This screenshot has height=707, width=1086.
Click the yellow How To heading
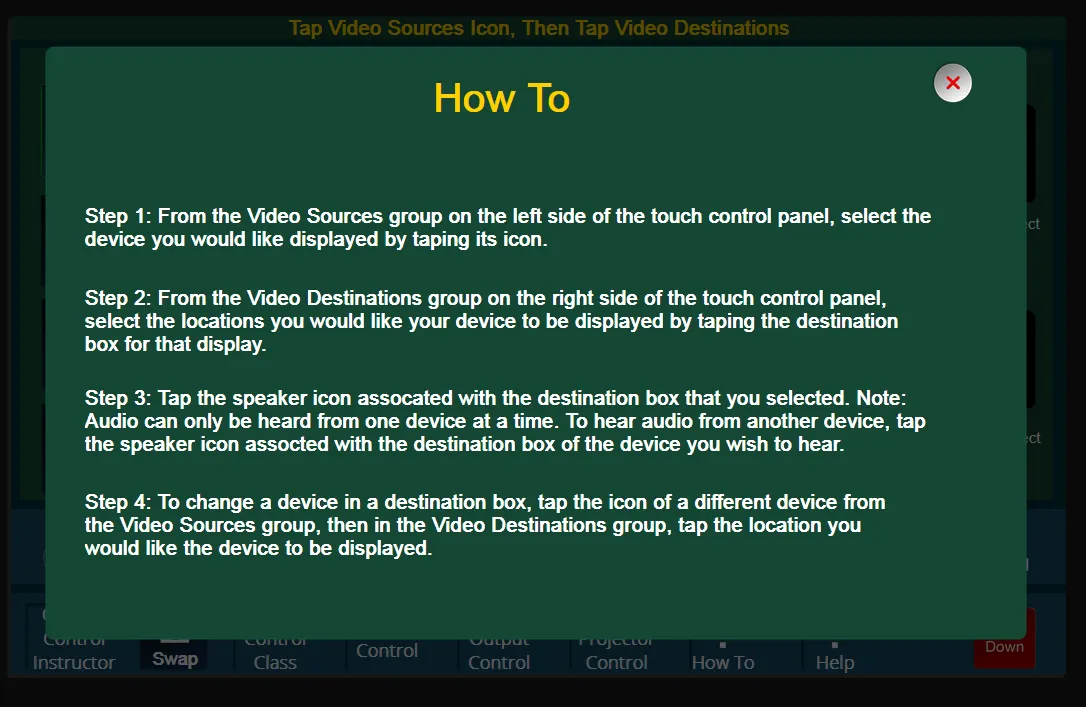pos(501,98)
